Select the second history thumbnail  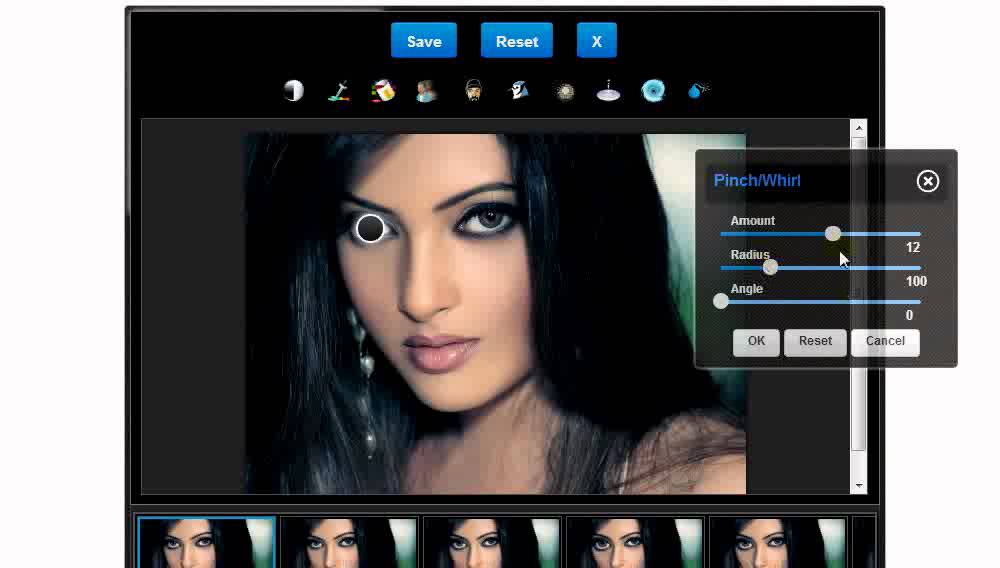(x=349, y=543)
